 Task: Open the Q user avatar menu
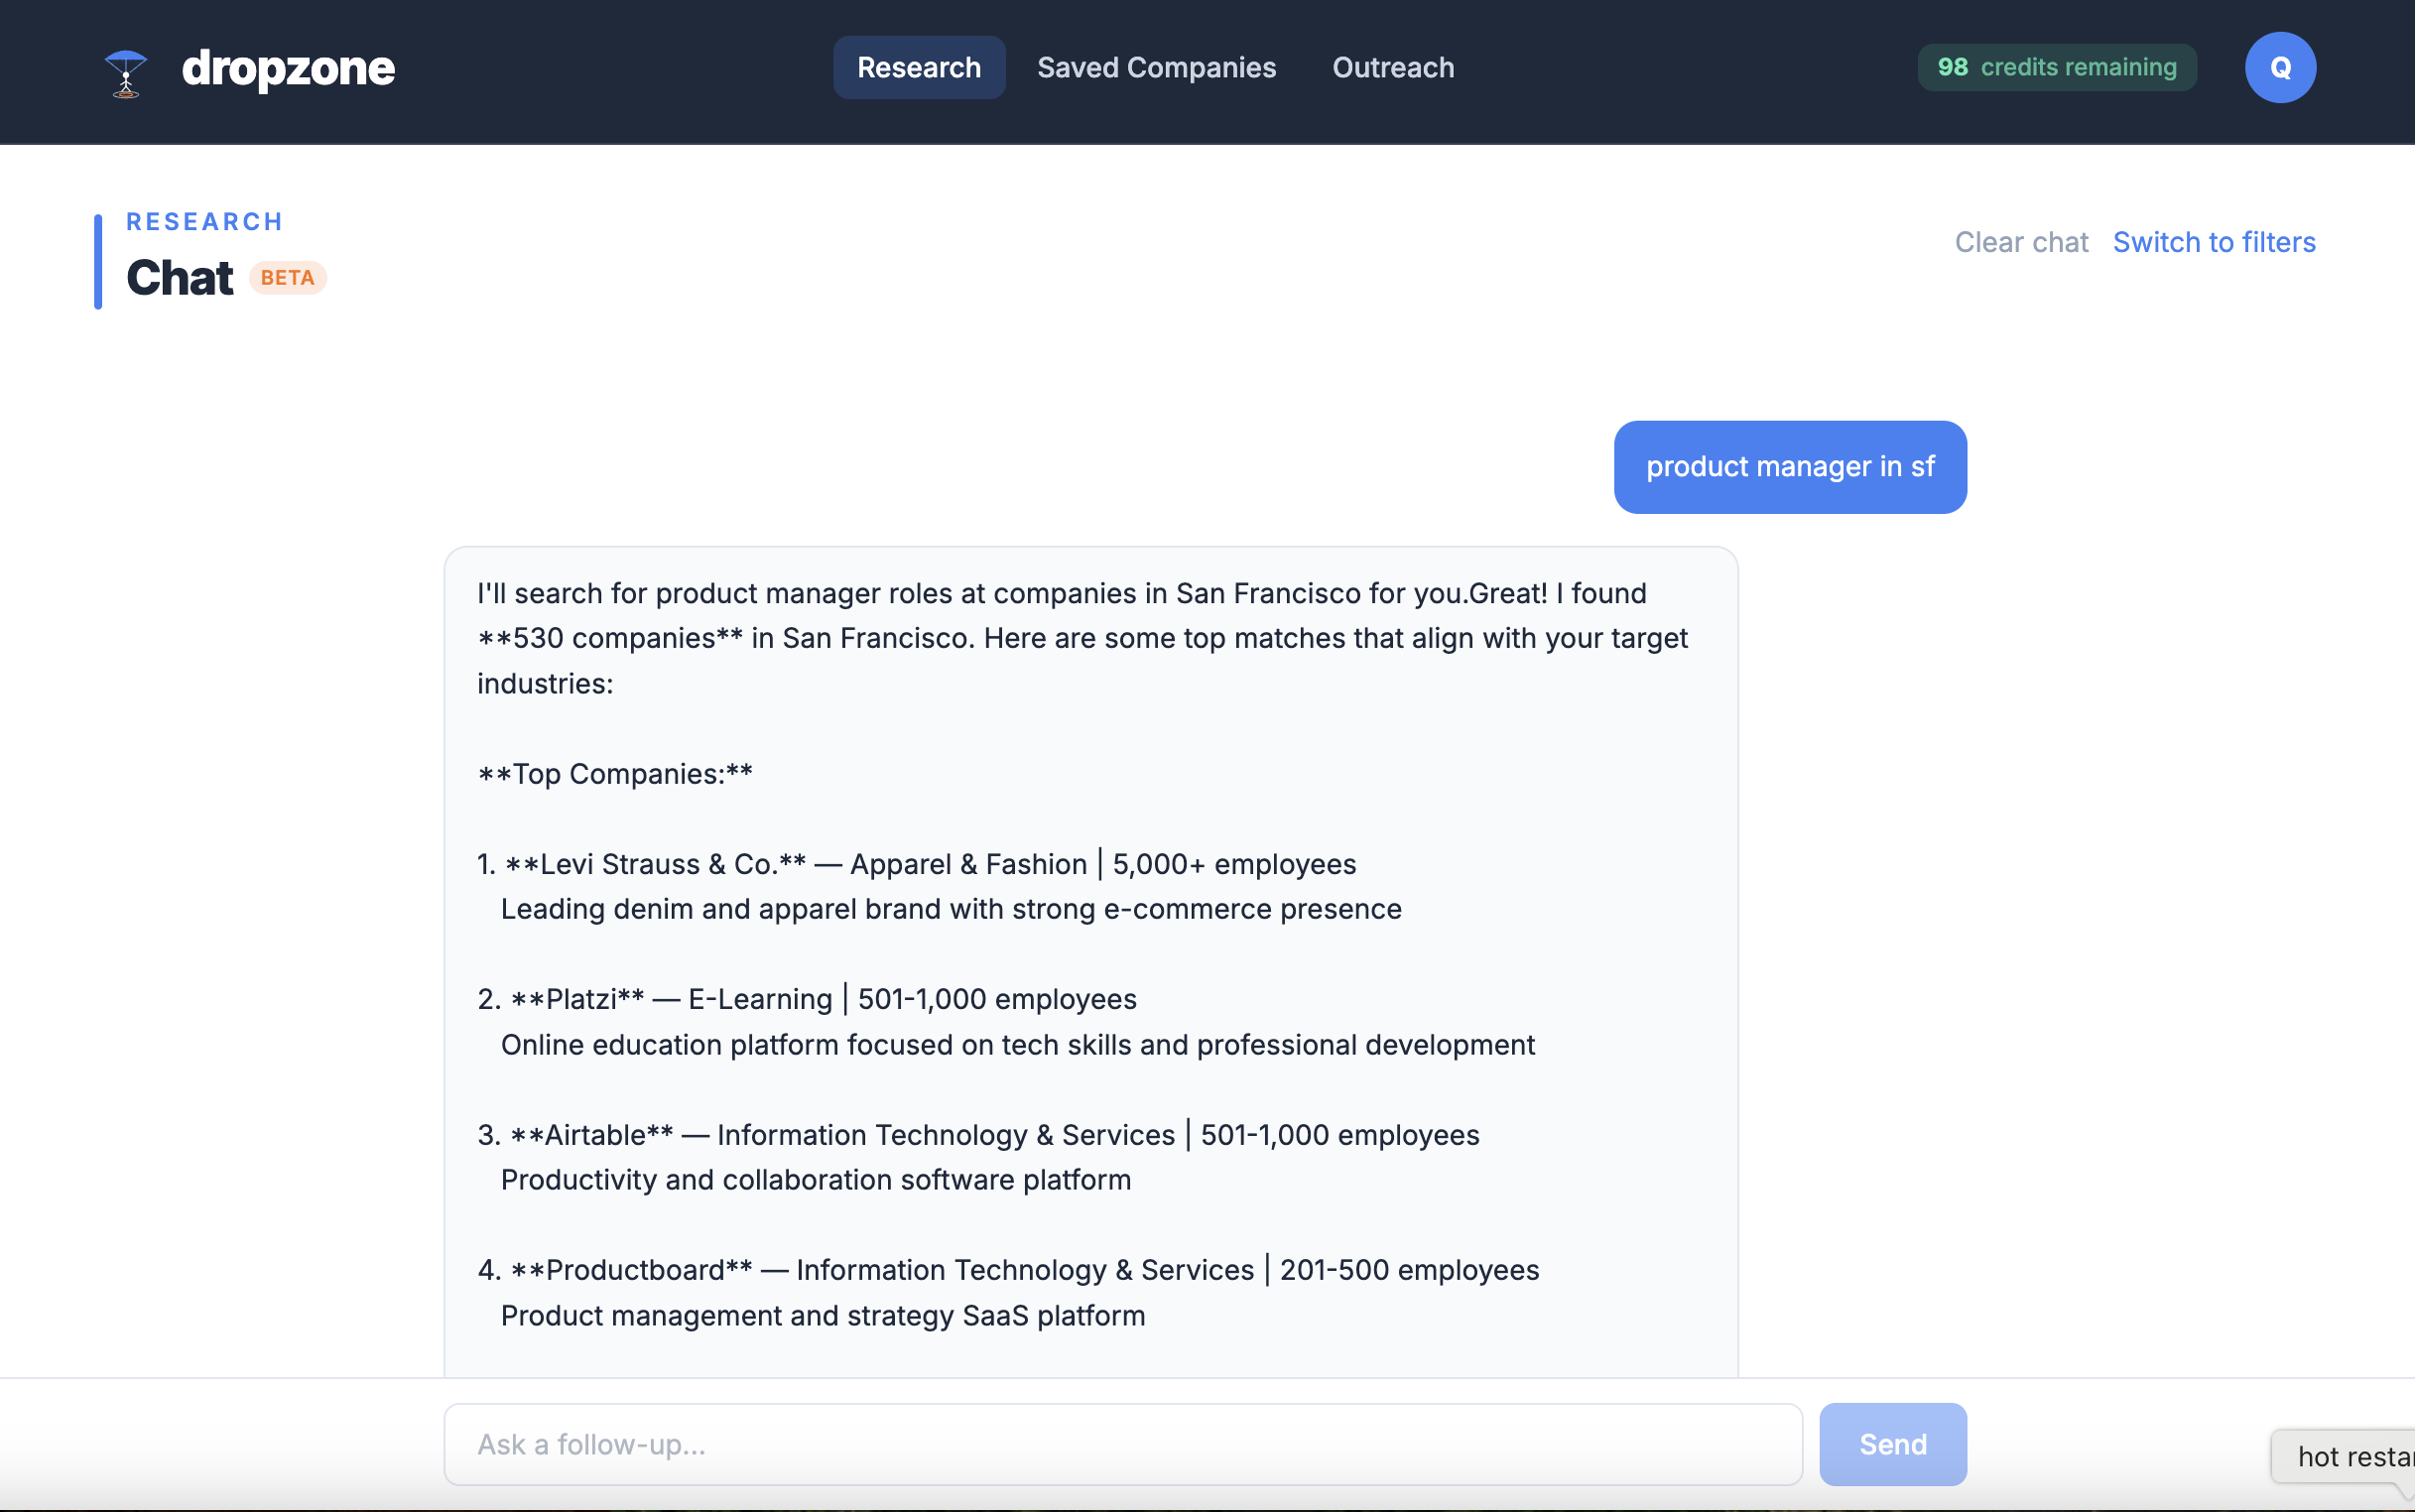tap(2279, 68)
